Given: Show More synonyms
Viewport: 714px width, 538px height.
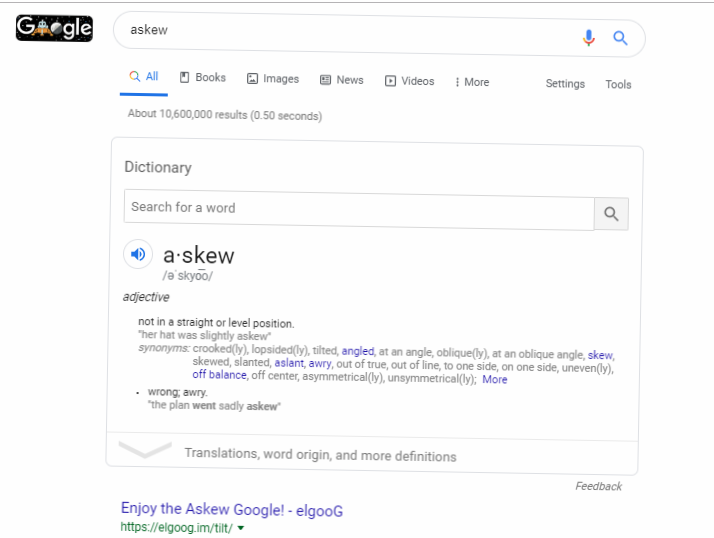Looking at the screenshot, I should click(495, 379).
